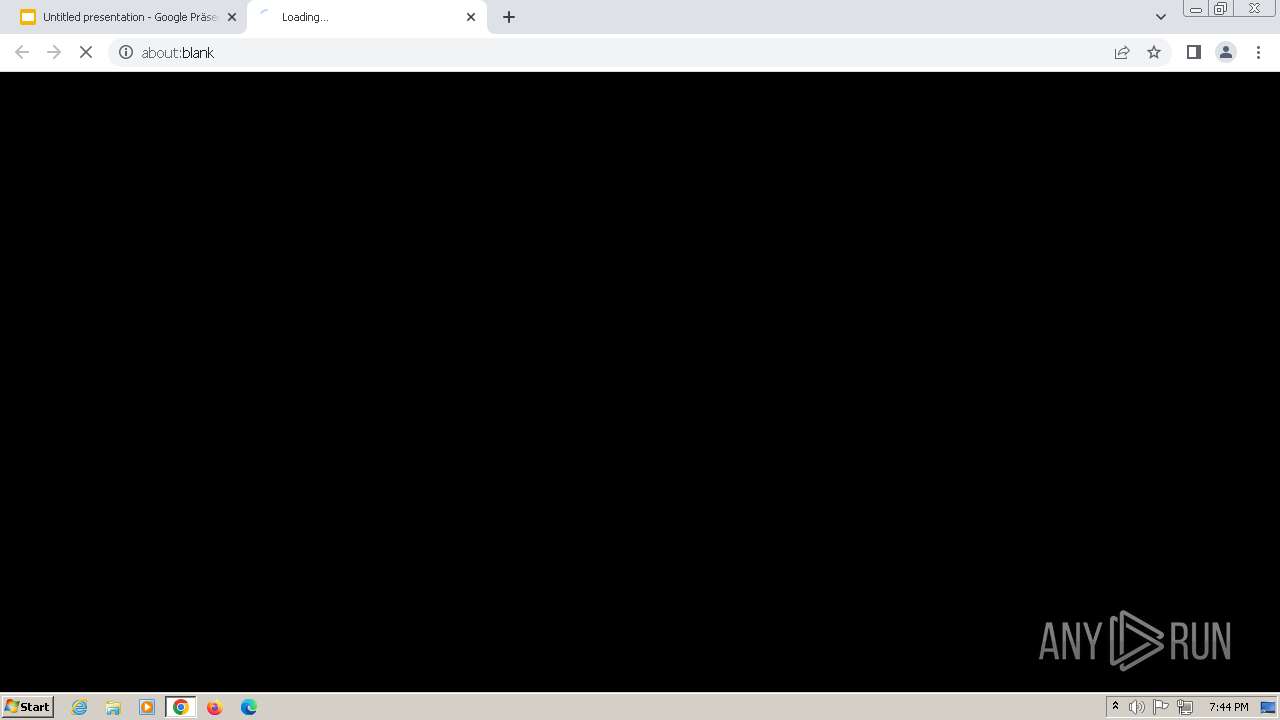Go back to previous page
Screen dimensions: 1280x720
22,52
